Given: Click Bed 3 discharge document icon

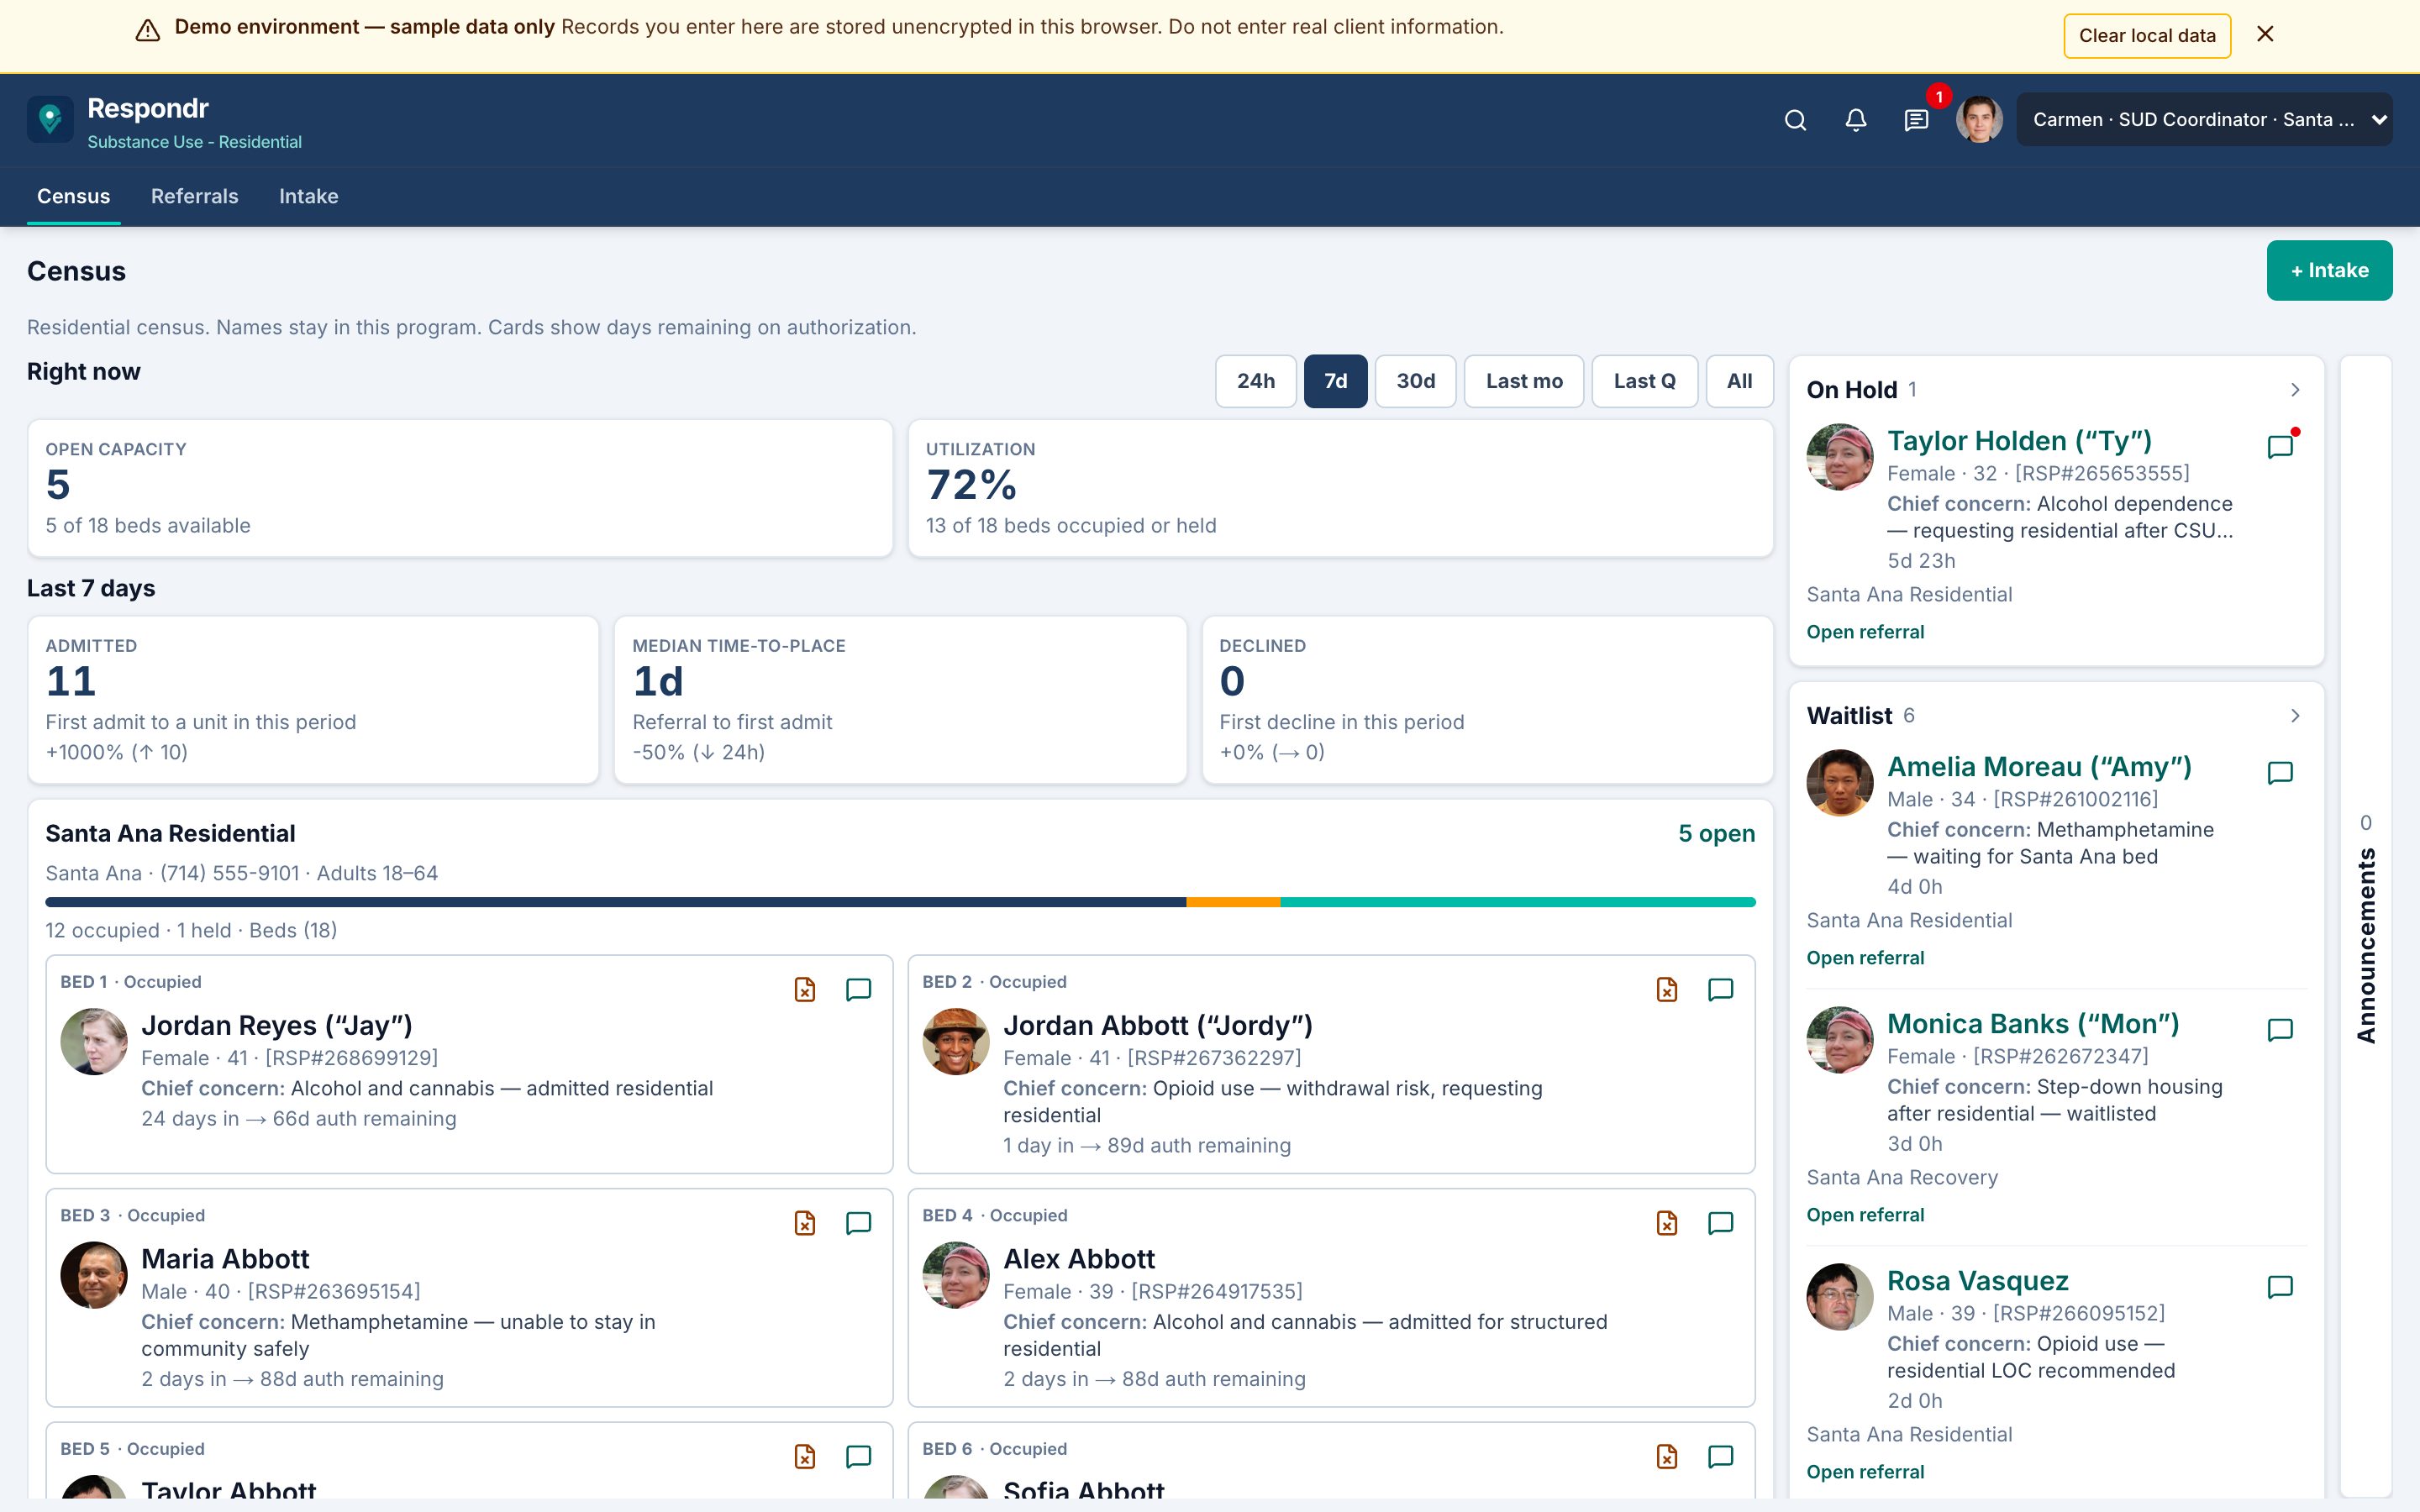Looking at the screenshot, I should (805, 1222).
